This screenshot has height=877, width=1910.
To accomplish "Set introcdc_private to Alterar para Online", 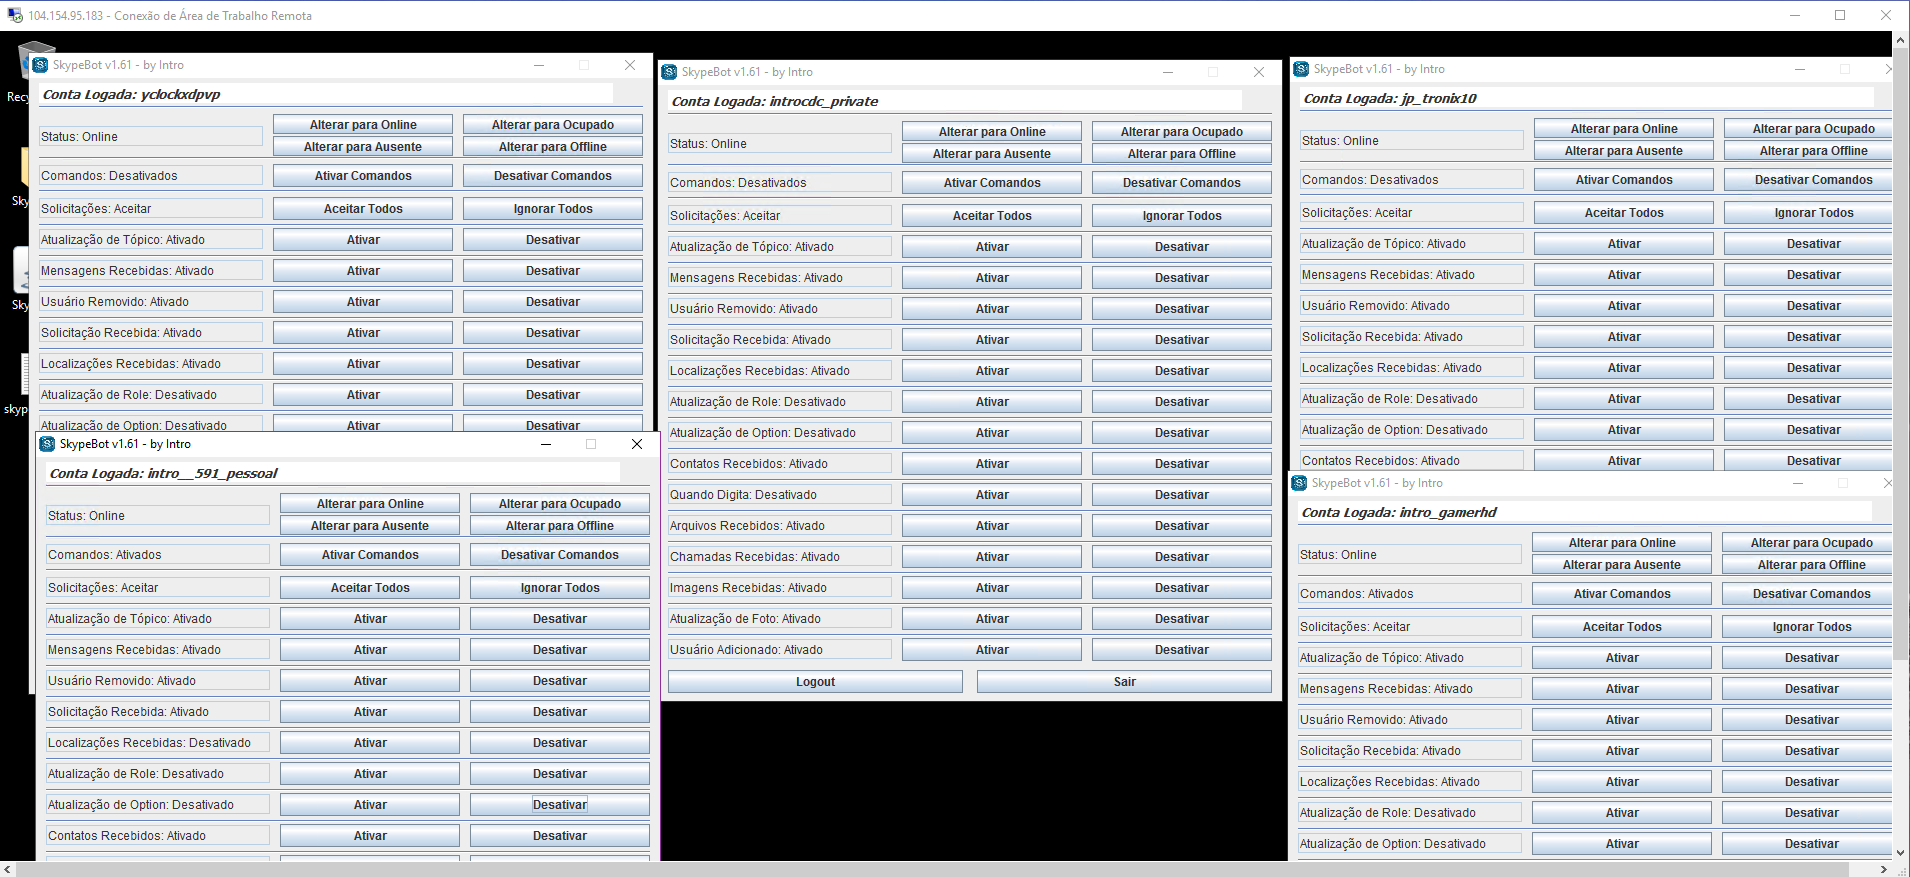I will pos(992,132).
